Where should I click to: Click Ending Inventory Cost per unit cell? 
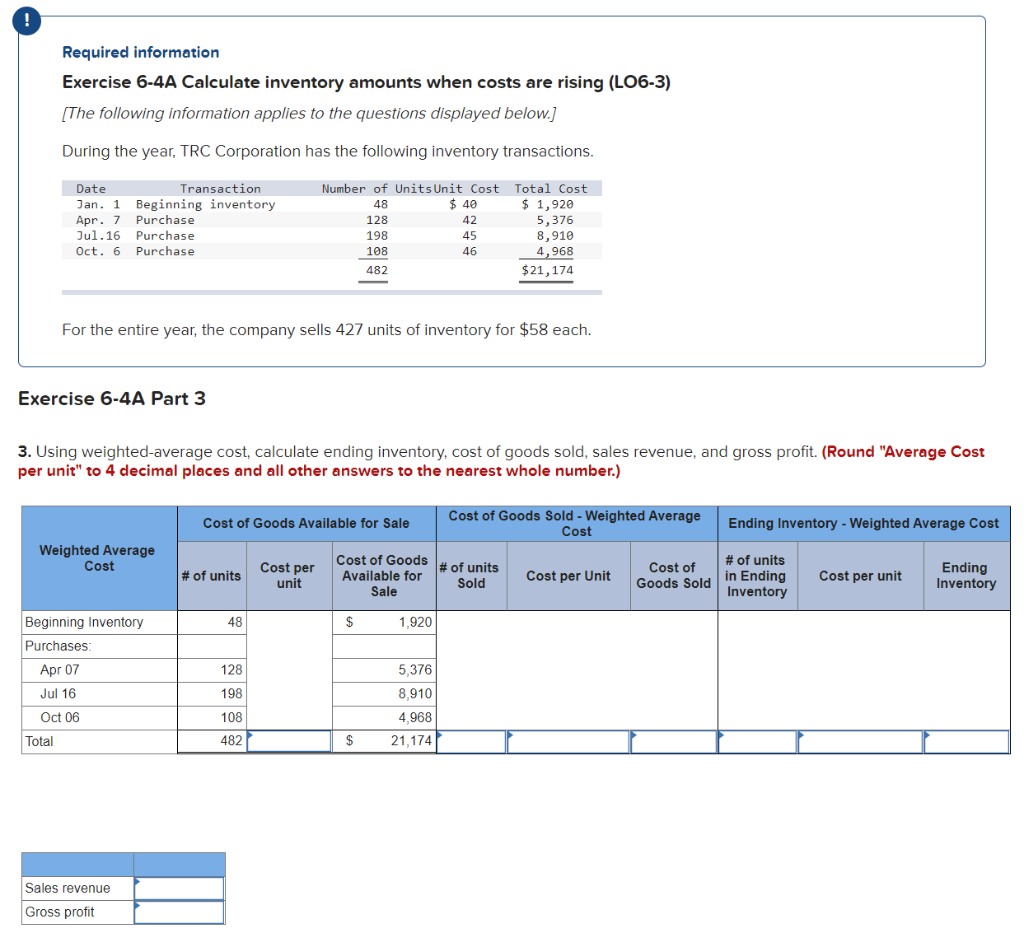(x=860, y=741)
